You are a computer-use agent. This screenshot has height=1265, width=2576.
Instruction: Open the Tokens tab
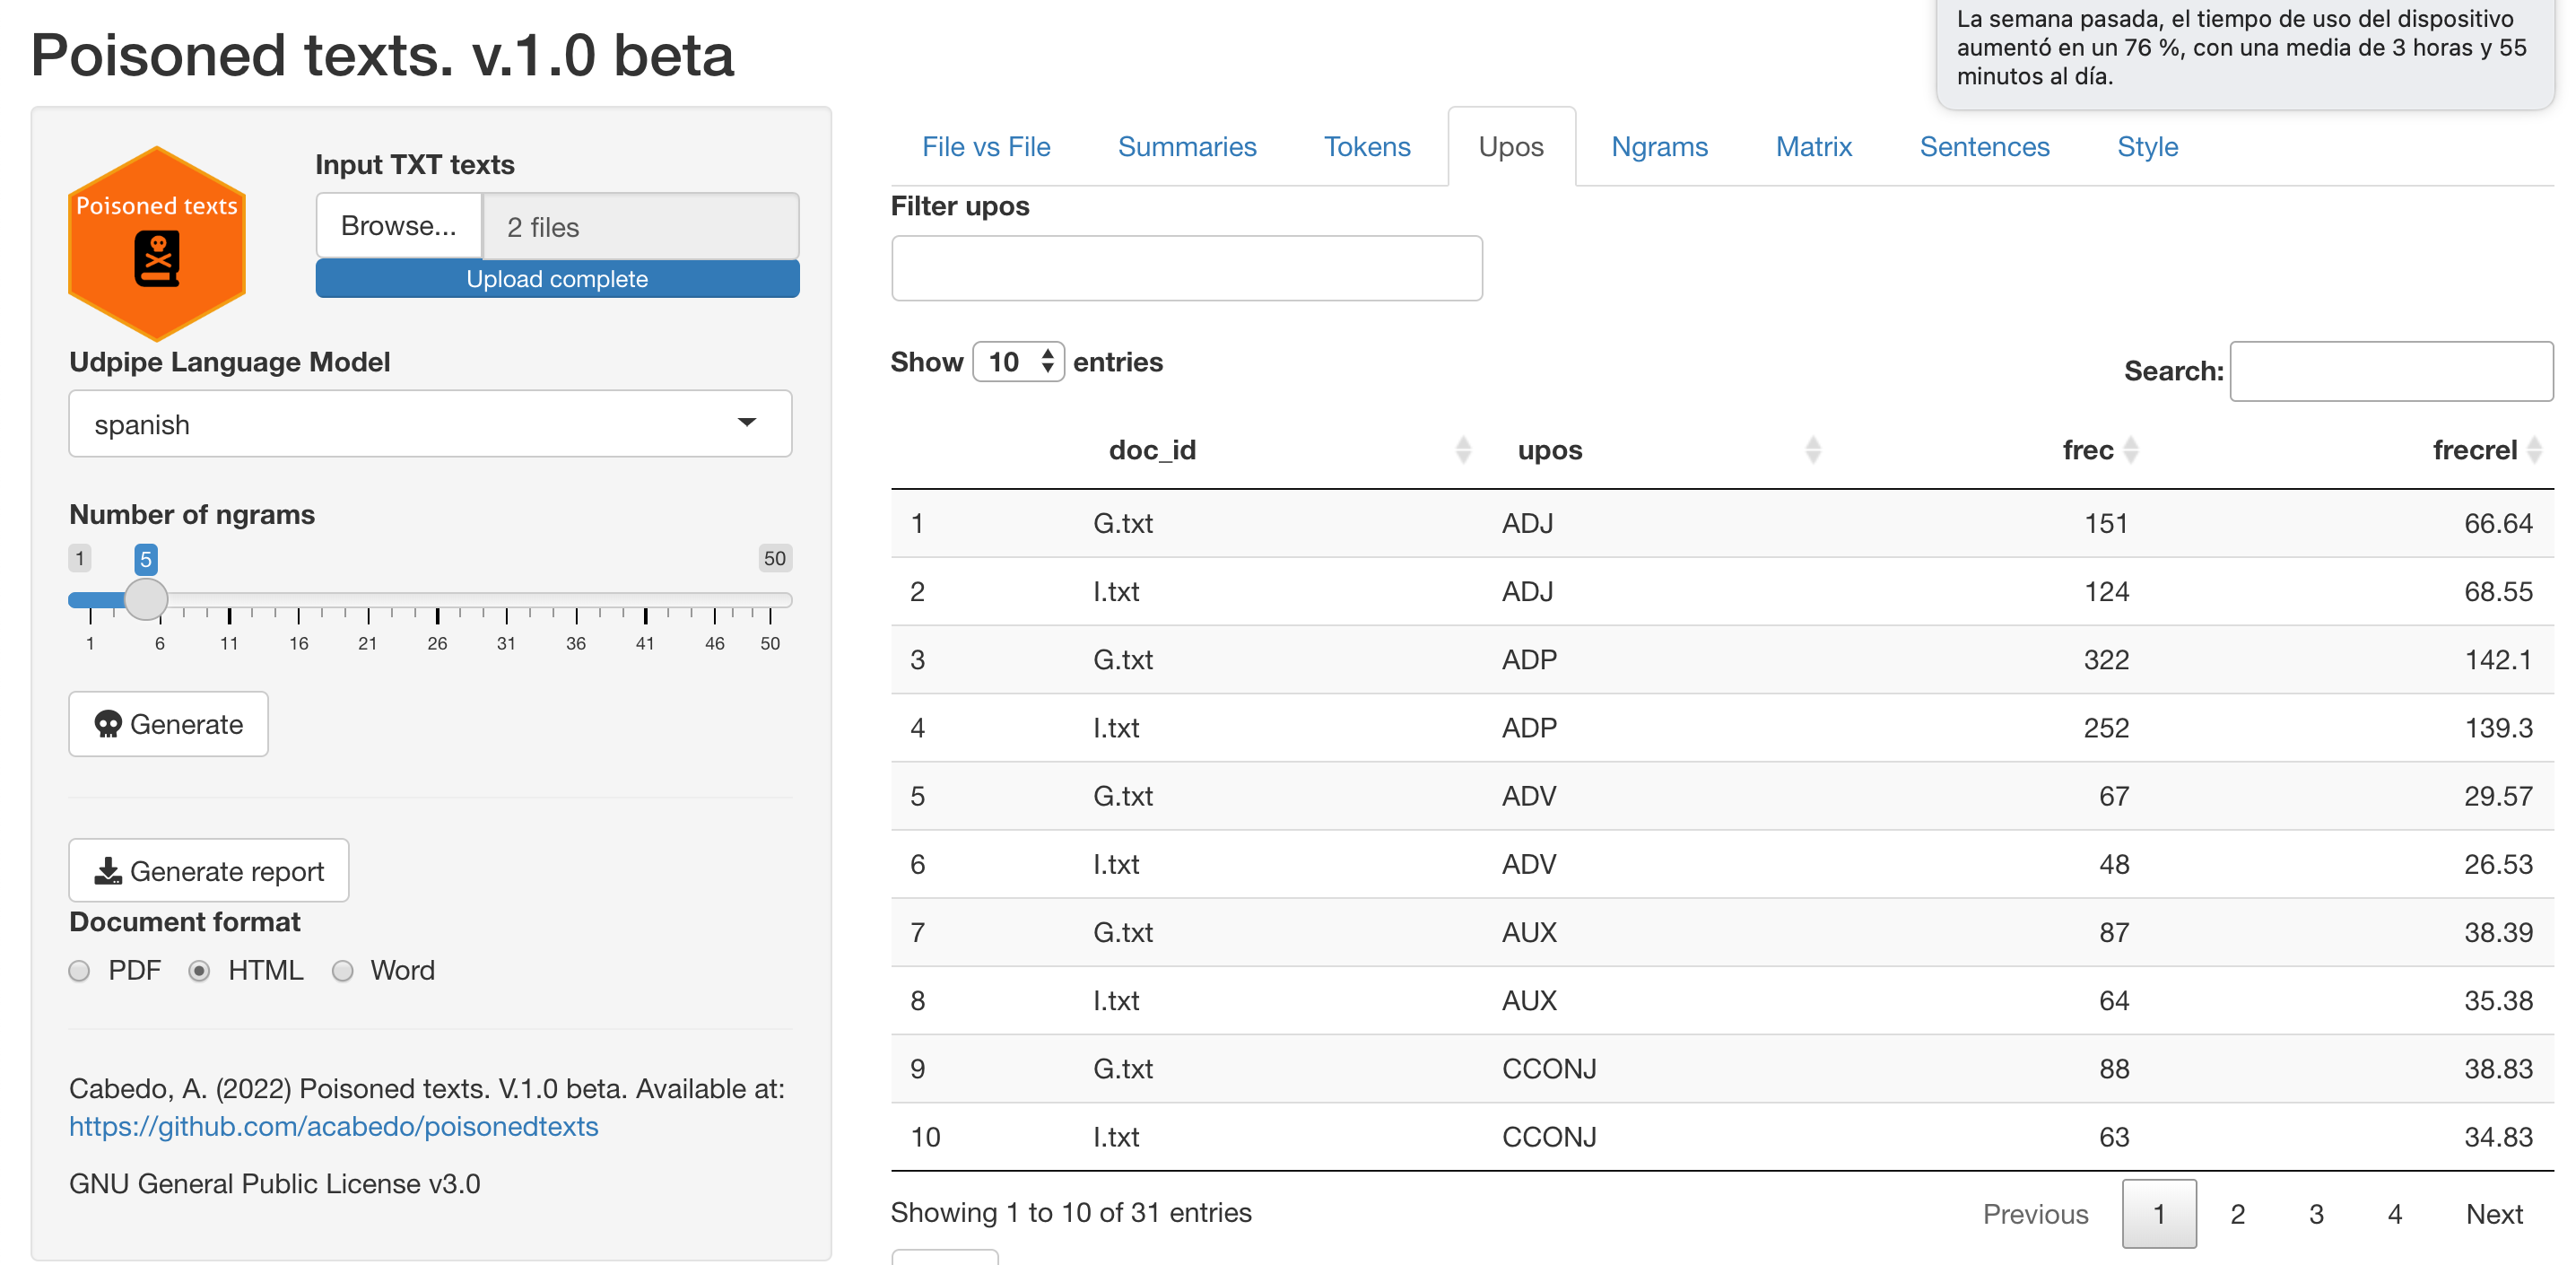click(x=1367, y=147)
